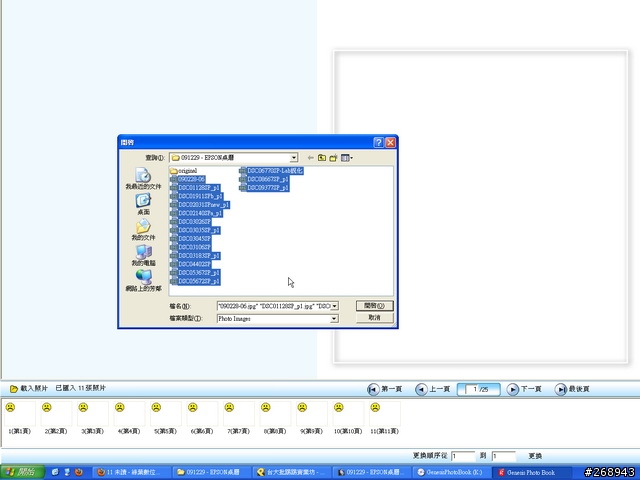The width and height of the screenshot is (640, 480).
Task: Select thumbnail 10(第10頁)
Action: coord(348,417)
